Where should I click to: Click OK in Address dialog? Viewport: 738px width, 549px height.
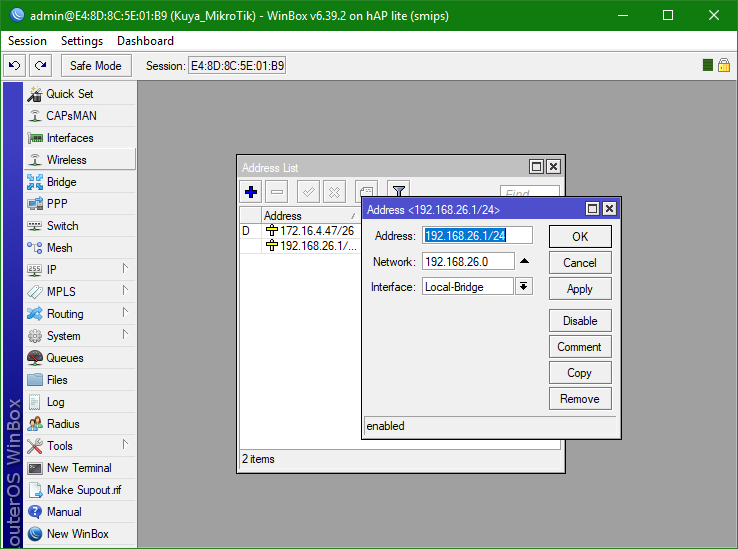pyautogui.click(x=580, y=236)
